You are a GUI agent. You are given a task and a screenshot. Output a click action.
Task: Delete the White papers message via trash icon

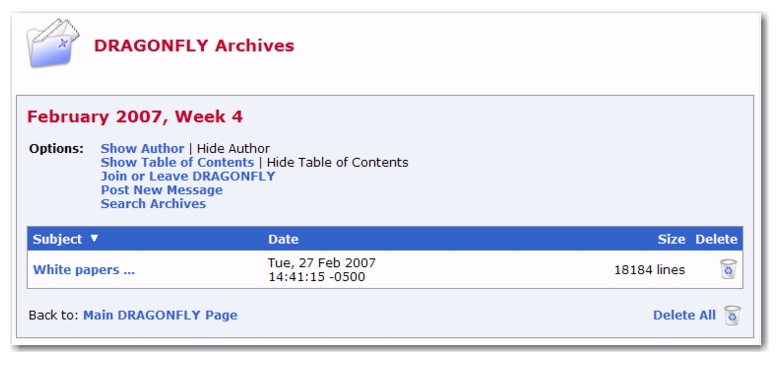tap(728, 269)
